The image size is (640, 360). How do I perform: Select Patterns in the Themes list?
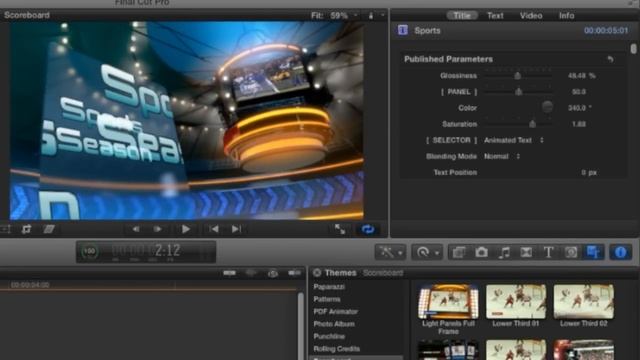click(327, 299)
